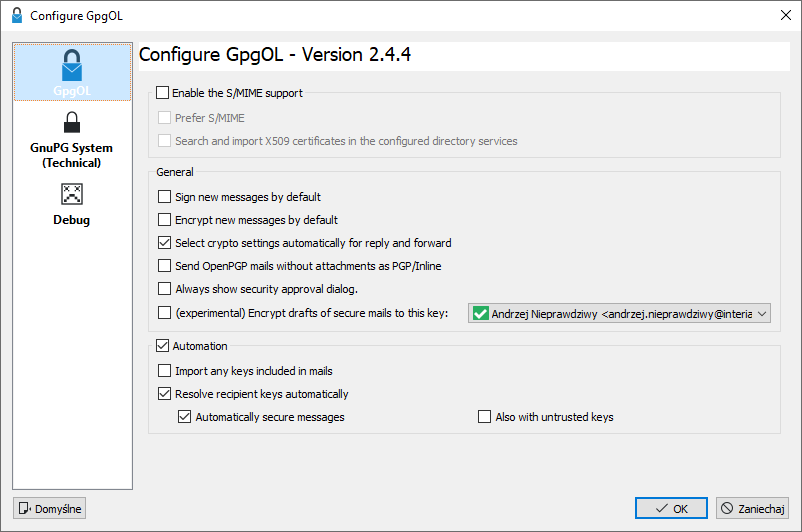The width and height of the screenshot is (802, 532).
Task: Click the OK button
Action: pos(671,508)
